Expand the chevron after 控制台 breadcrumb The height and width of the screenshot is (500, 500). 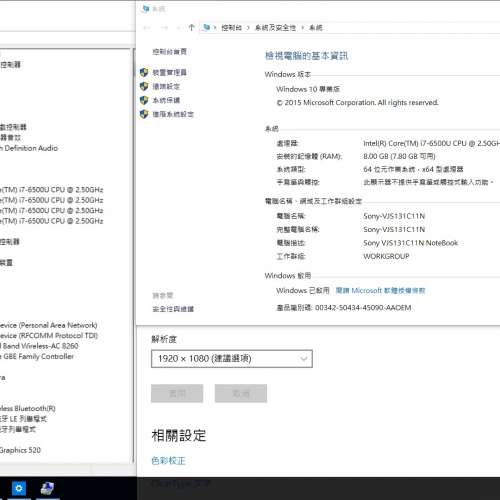point(248,28)
